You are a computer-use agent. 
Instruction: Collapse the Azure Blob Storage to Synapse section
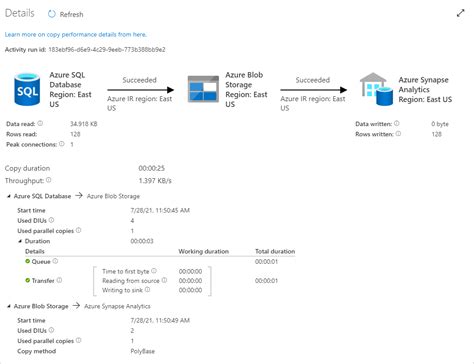[9, 306]
